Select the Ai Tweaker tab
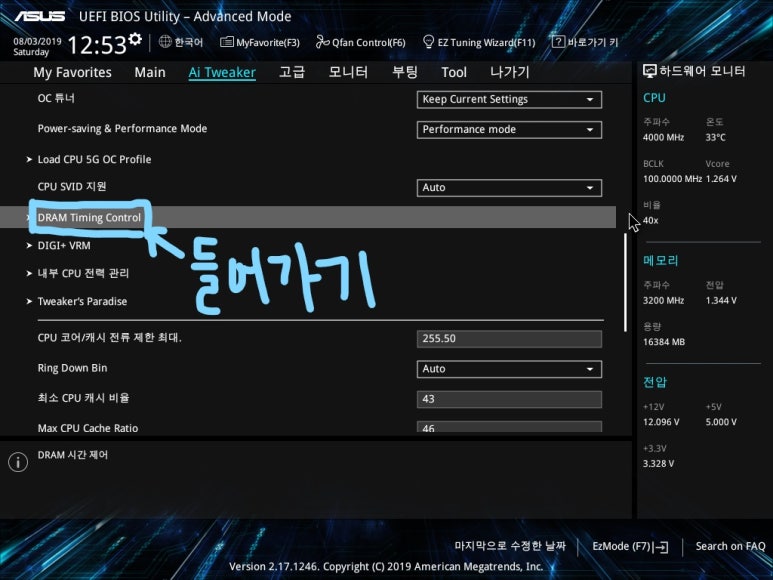This screenshot has height=580, width=773. click(222, 72)
